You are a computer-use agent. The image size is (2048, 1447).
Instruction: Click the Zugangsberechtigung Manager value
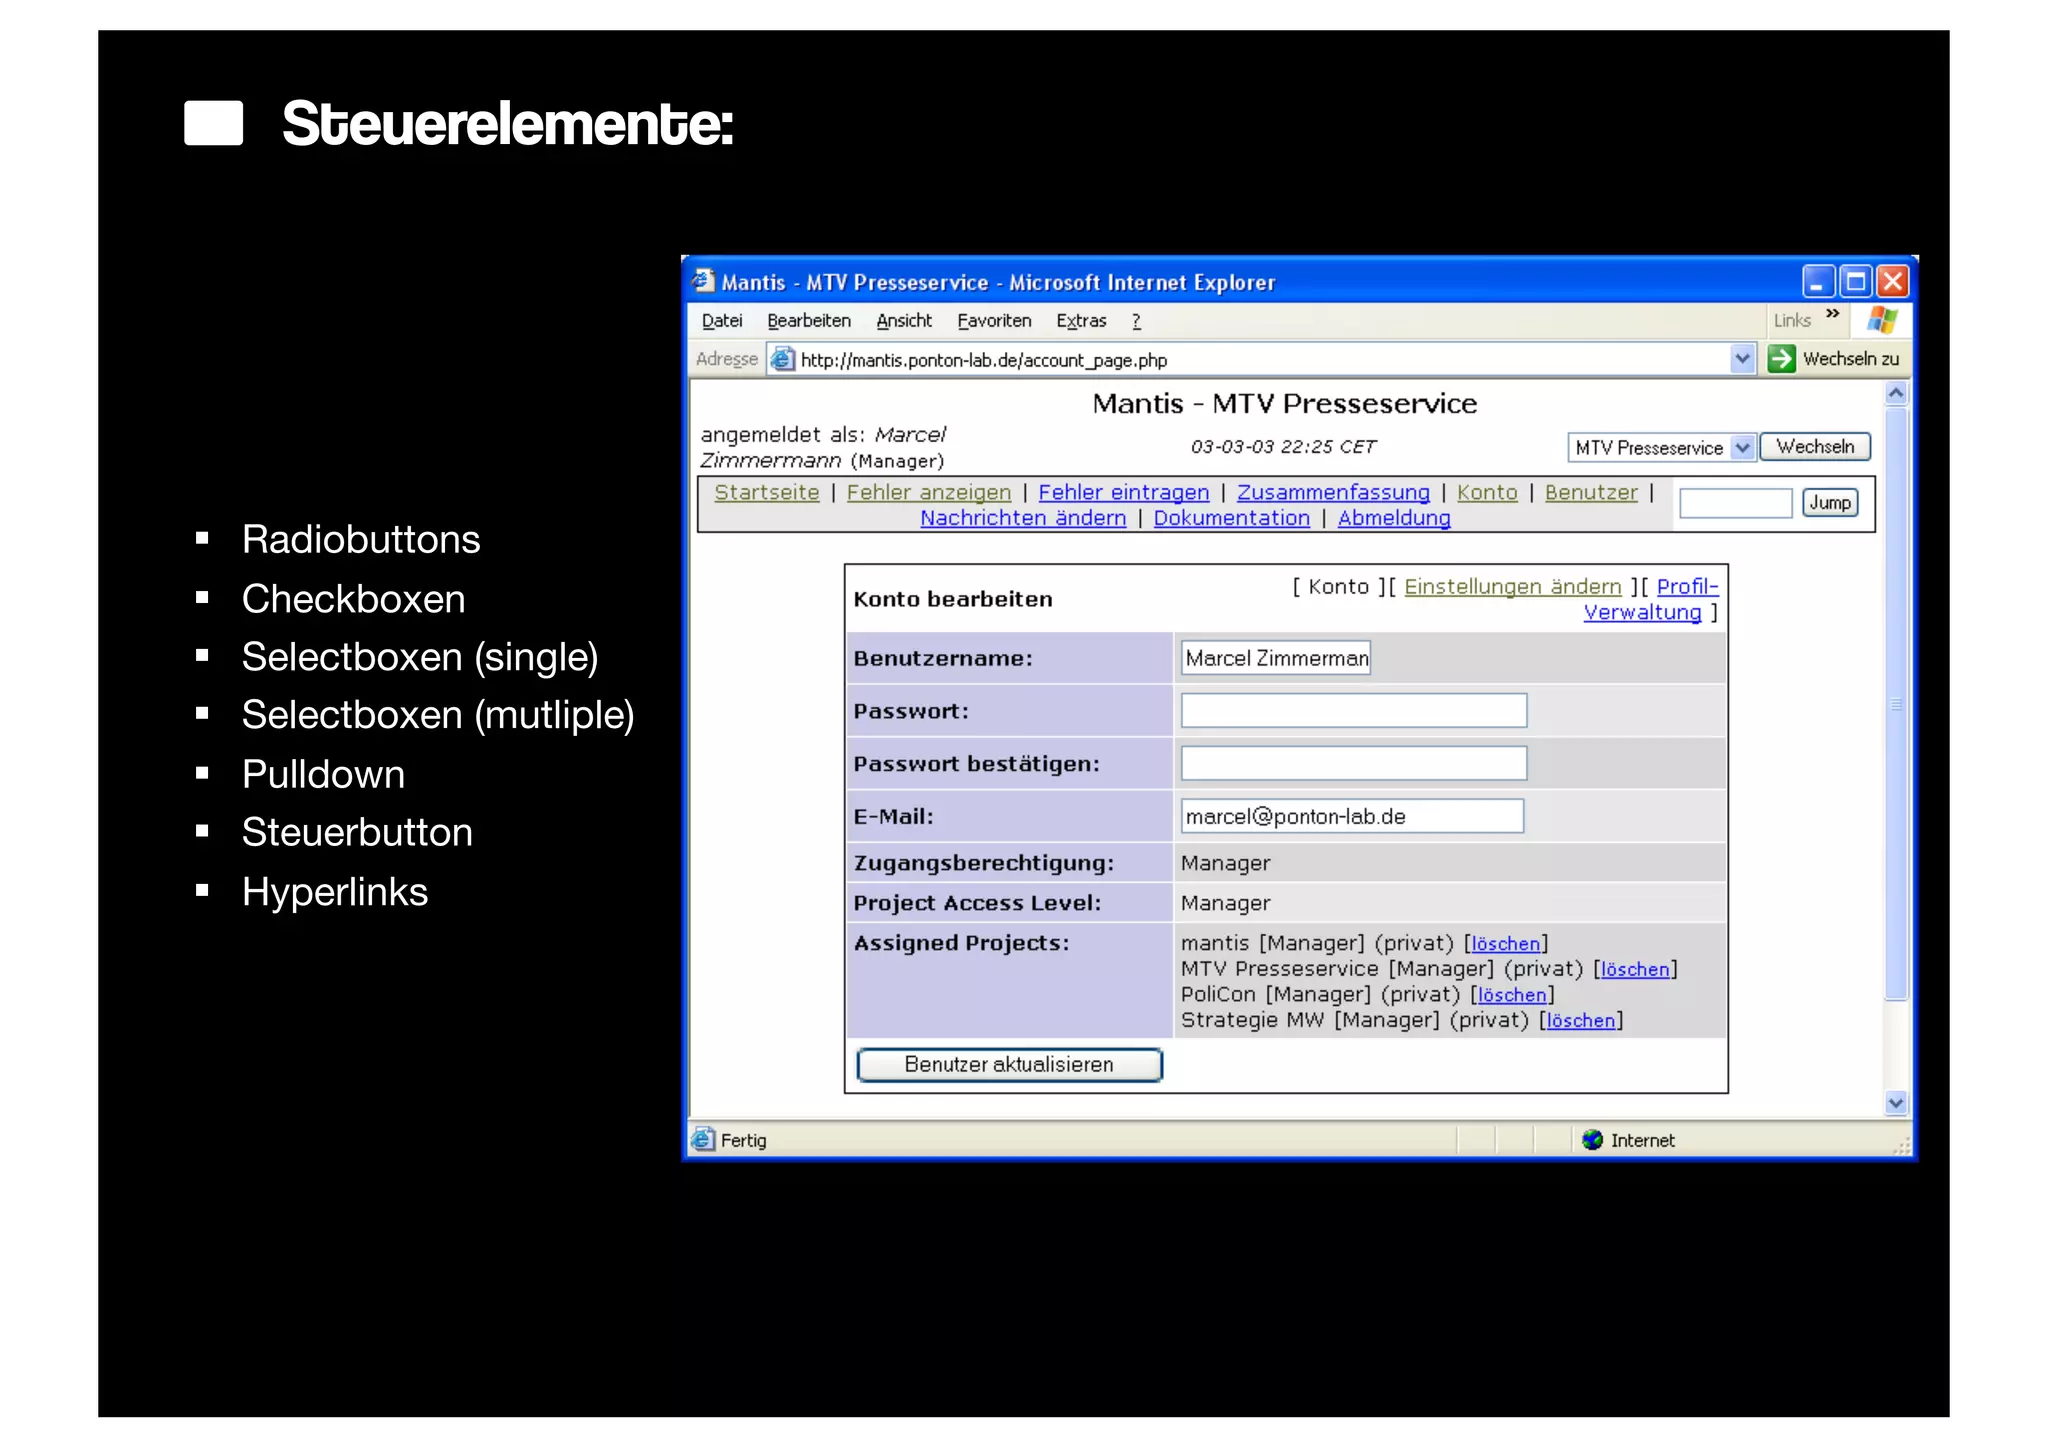pyautogui.click(x=1225, y=863)
